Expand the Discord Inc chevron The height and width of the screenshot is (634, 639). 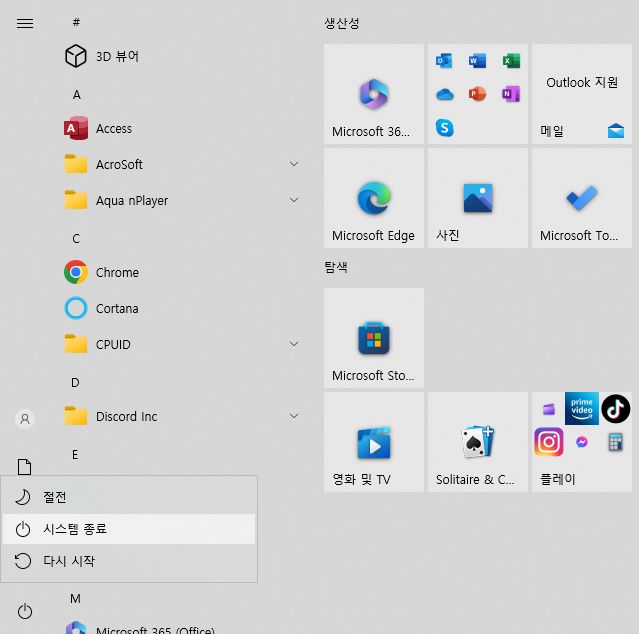point(294,416)
